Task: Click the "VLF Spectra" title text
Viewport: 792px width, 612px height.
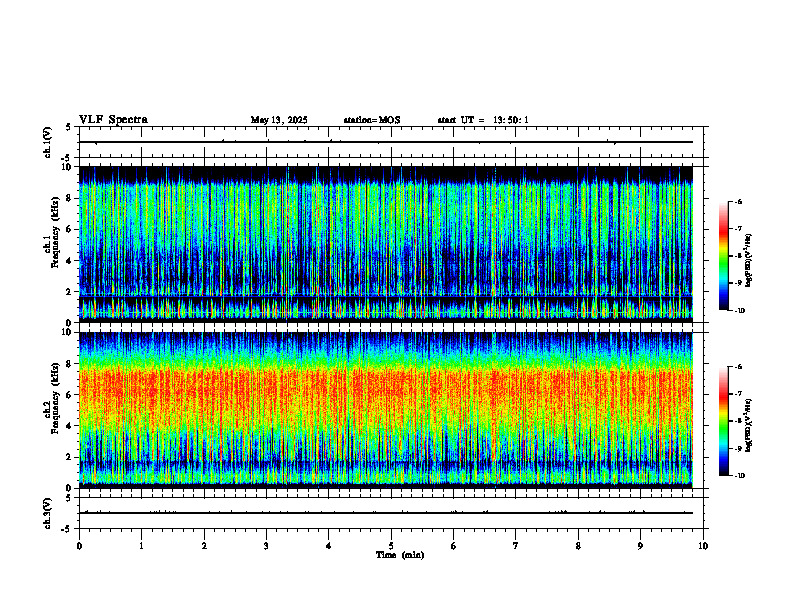Action: coord(113,120)
